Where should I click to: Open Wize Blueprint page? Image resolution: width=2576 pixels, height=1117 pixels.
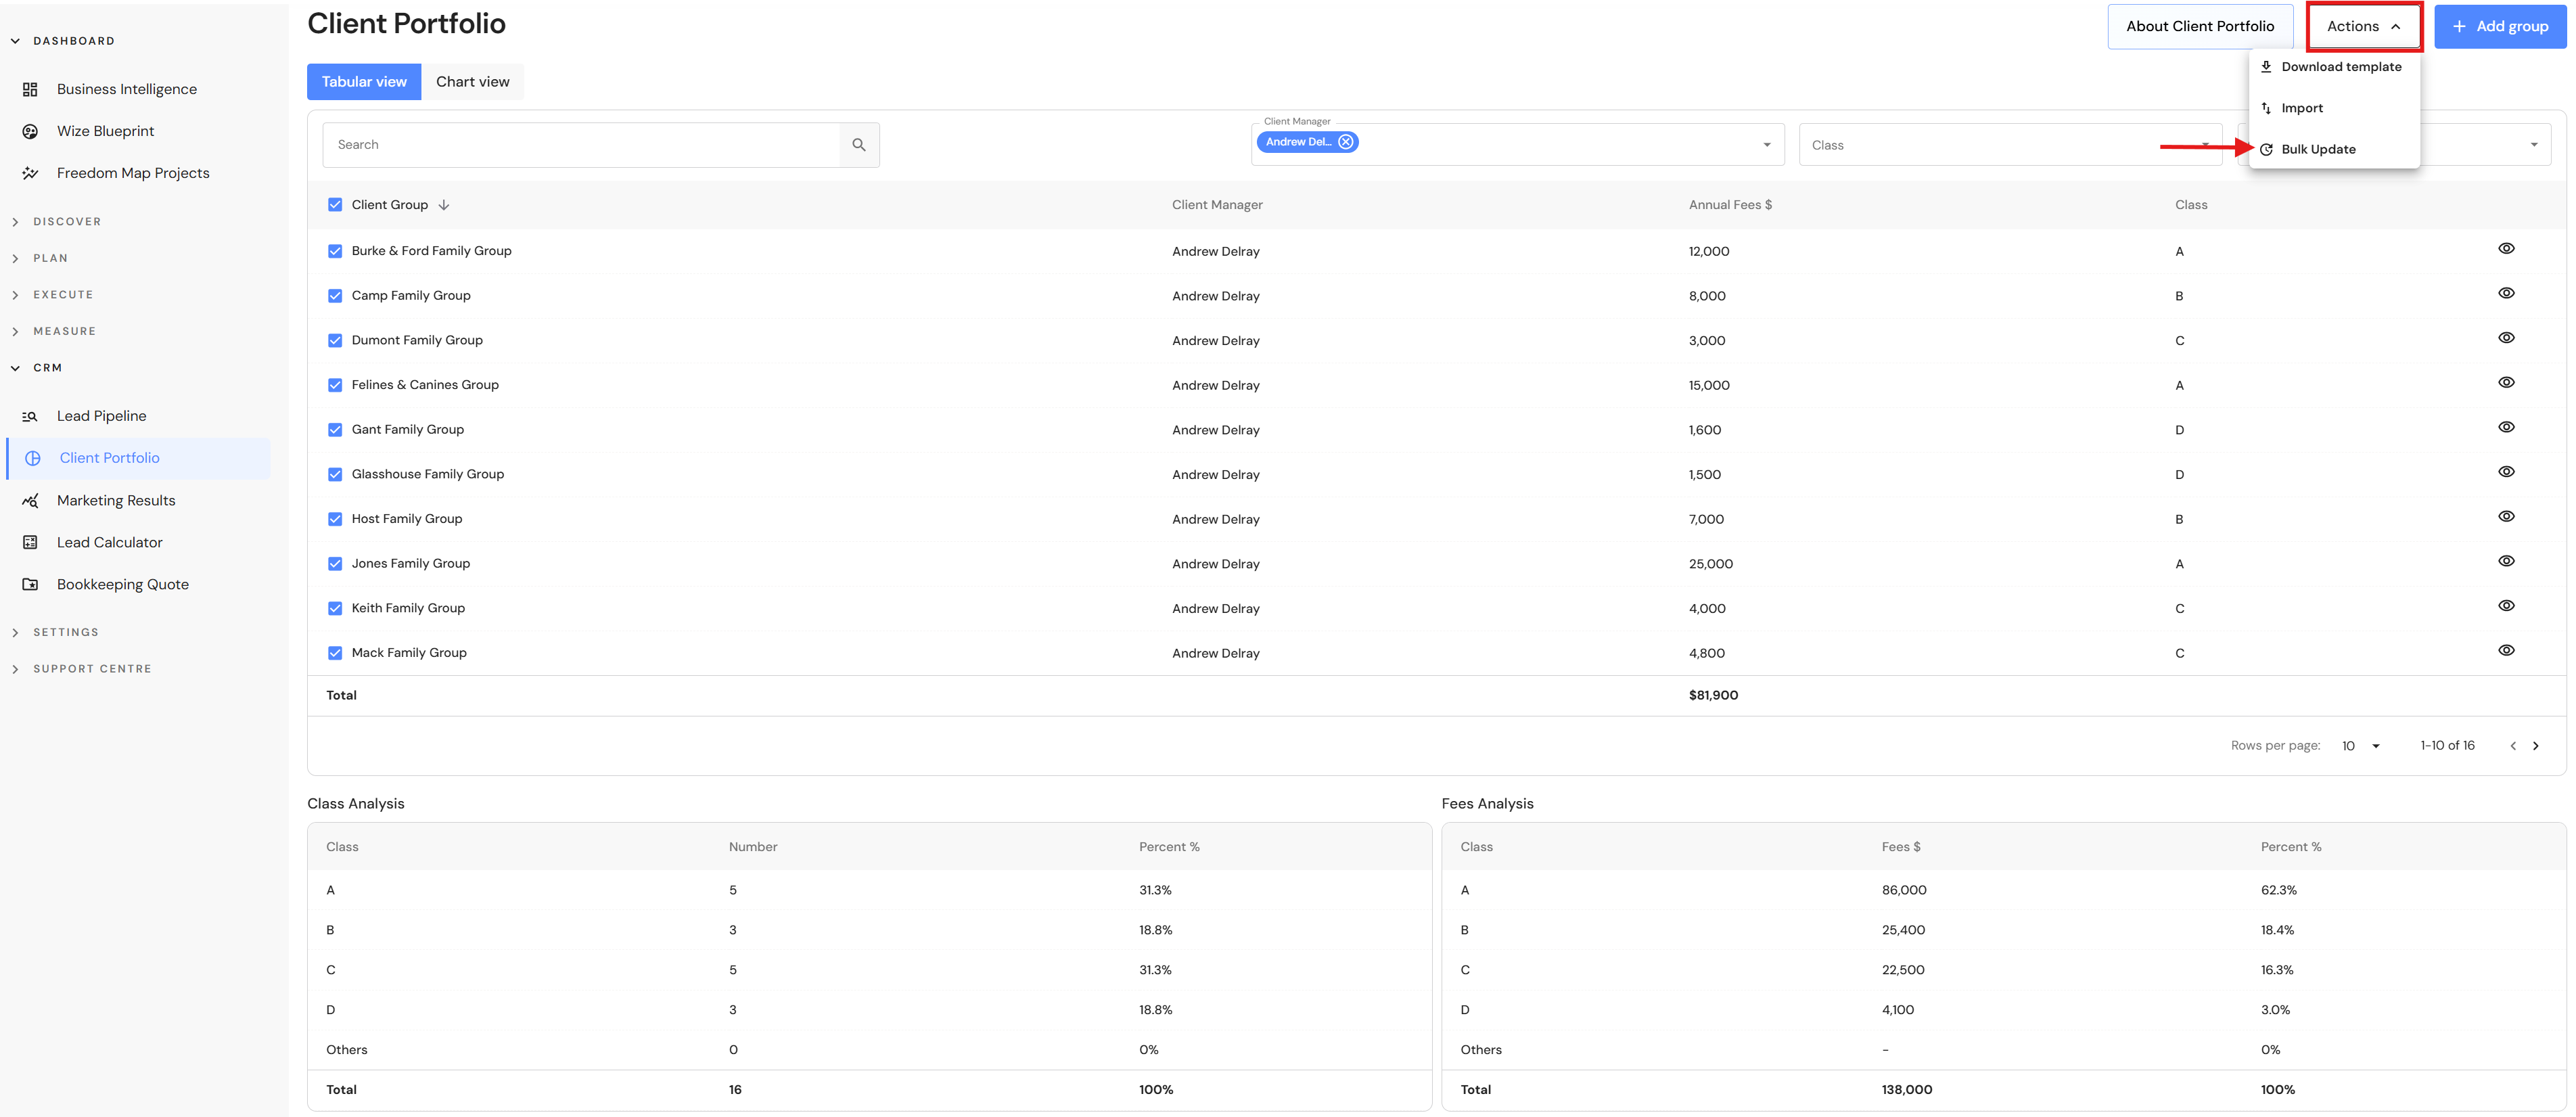point(105,131)
